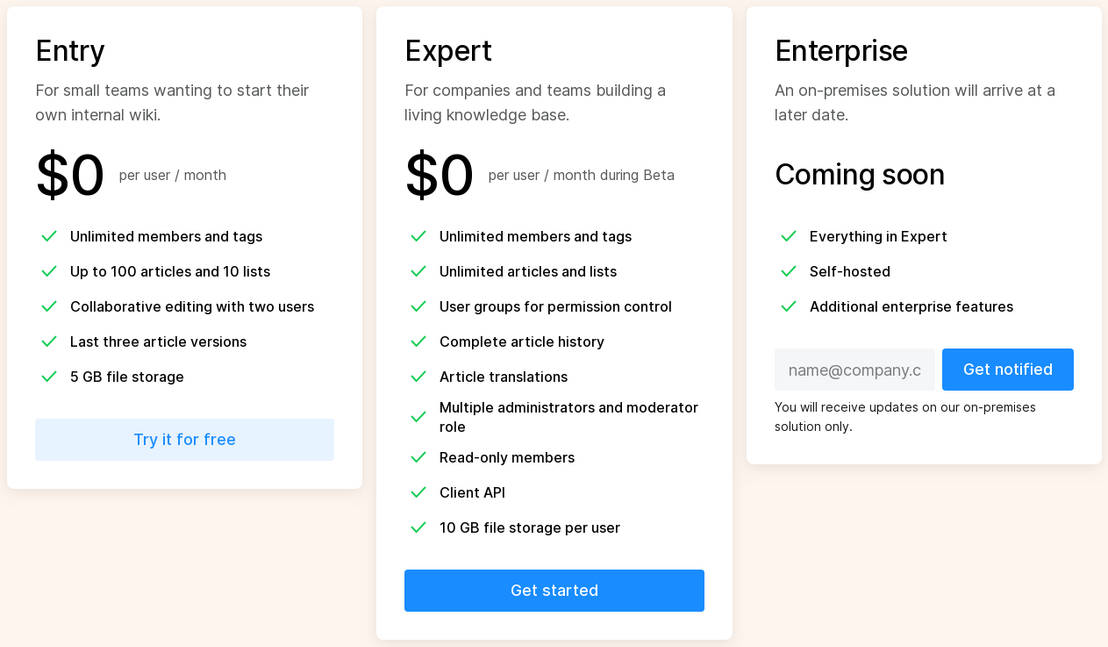Screen dimensions: 1108x647
Task: Click checkmark next to User groups for permission control
Action: click(418, 307)
